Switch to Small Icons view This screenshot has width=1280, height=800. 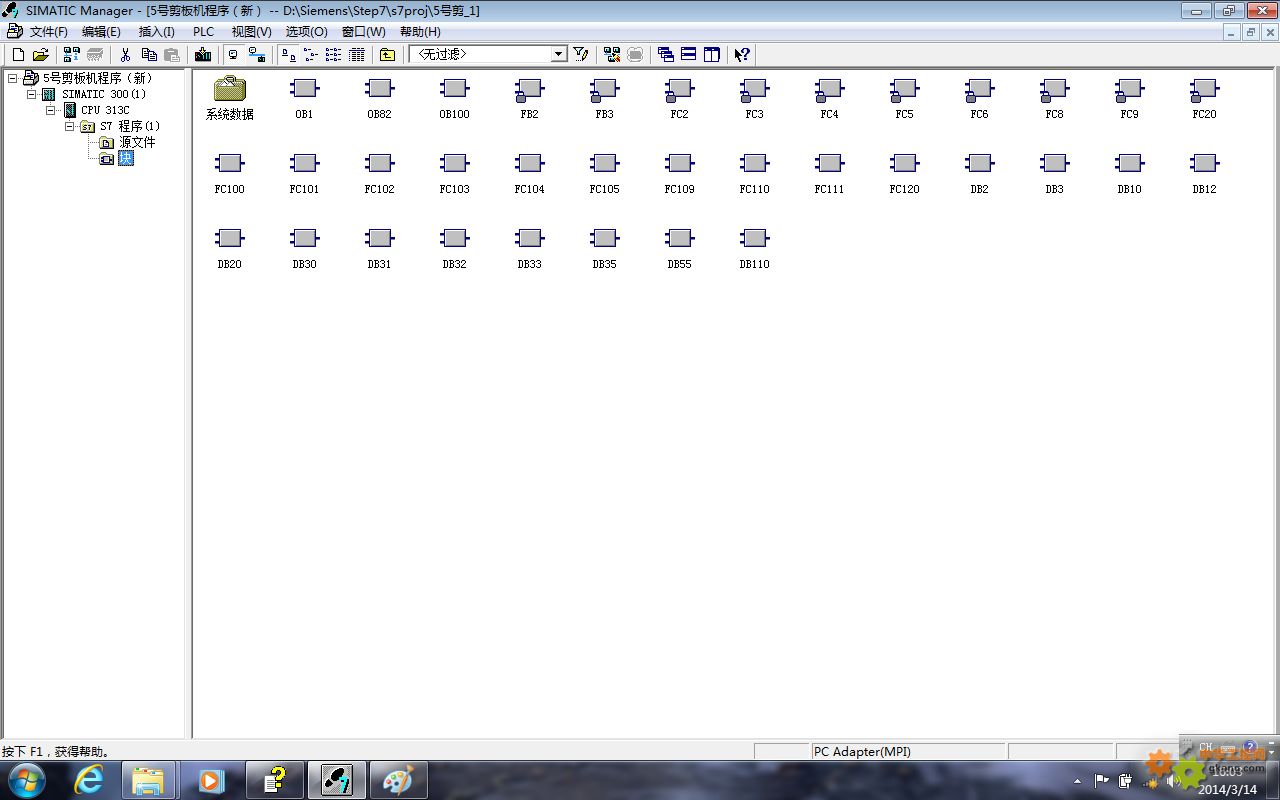310,55
